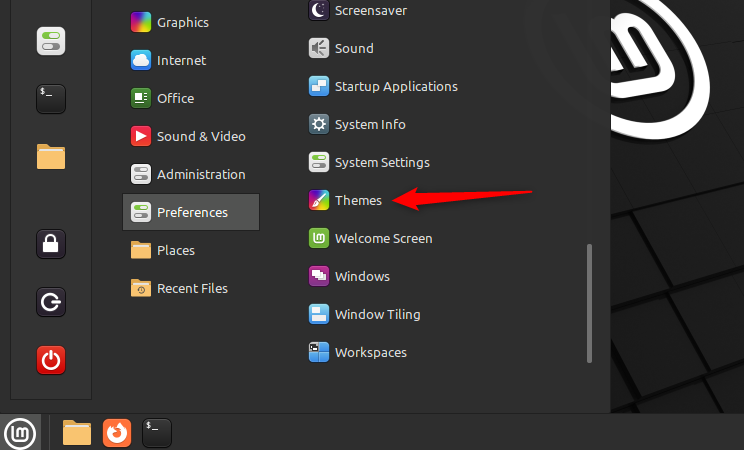This screenshot has height=450, width=744.
Task: Select the Internet category
Action: (180, 60)
